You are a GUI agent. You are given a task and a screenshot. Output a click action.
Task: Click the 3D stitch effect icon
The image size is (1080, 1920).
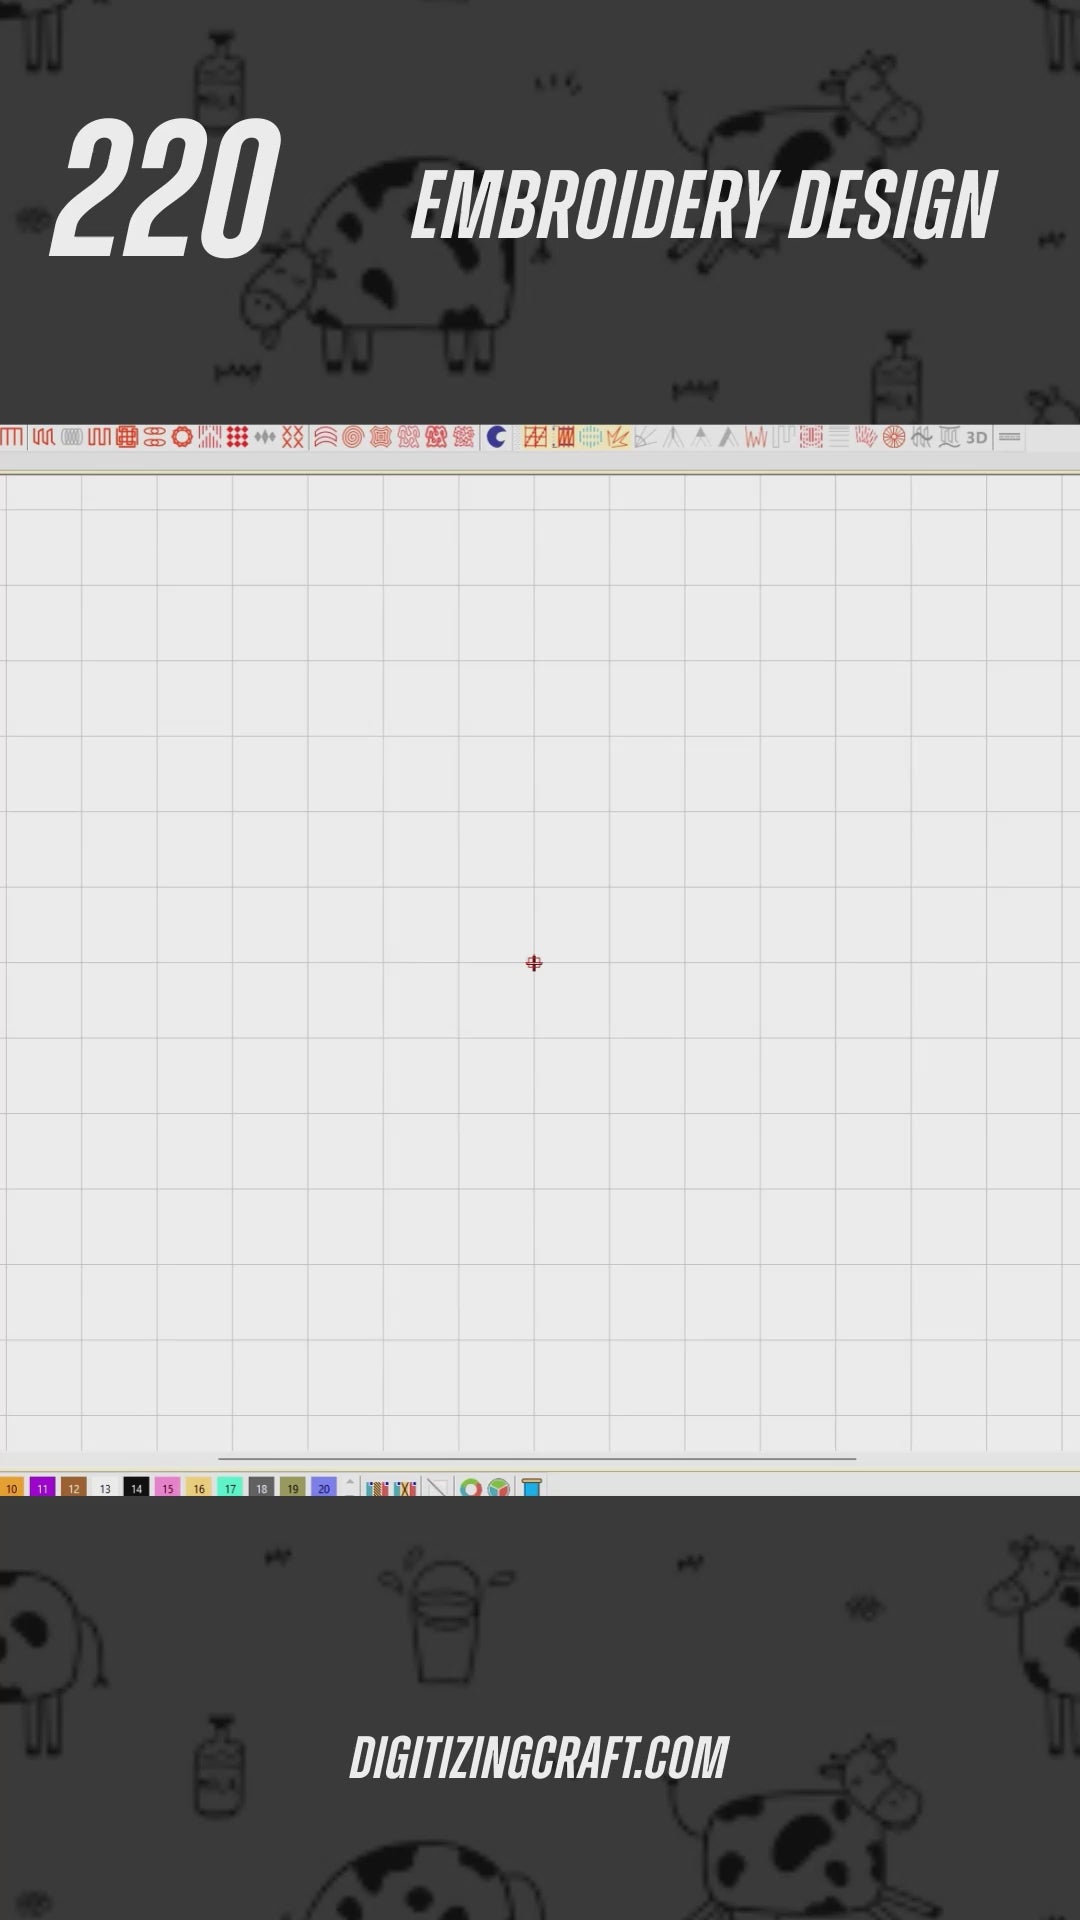pos(976,437)
